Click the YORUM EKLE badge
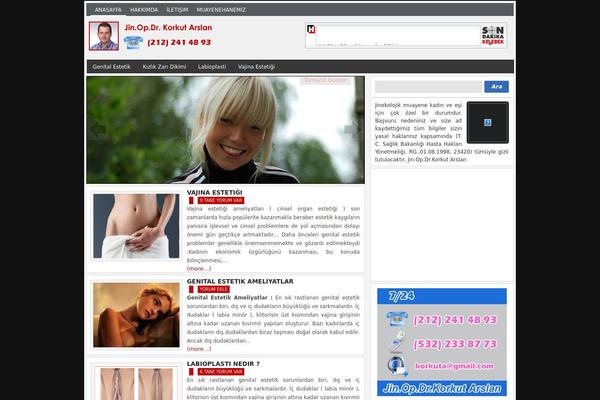600x400 pixels. (x=214, y=289)
